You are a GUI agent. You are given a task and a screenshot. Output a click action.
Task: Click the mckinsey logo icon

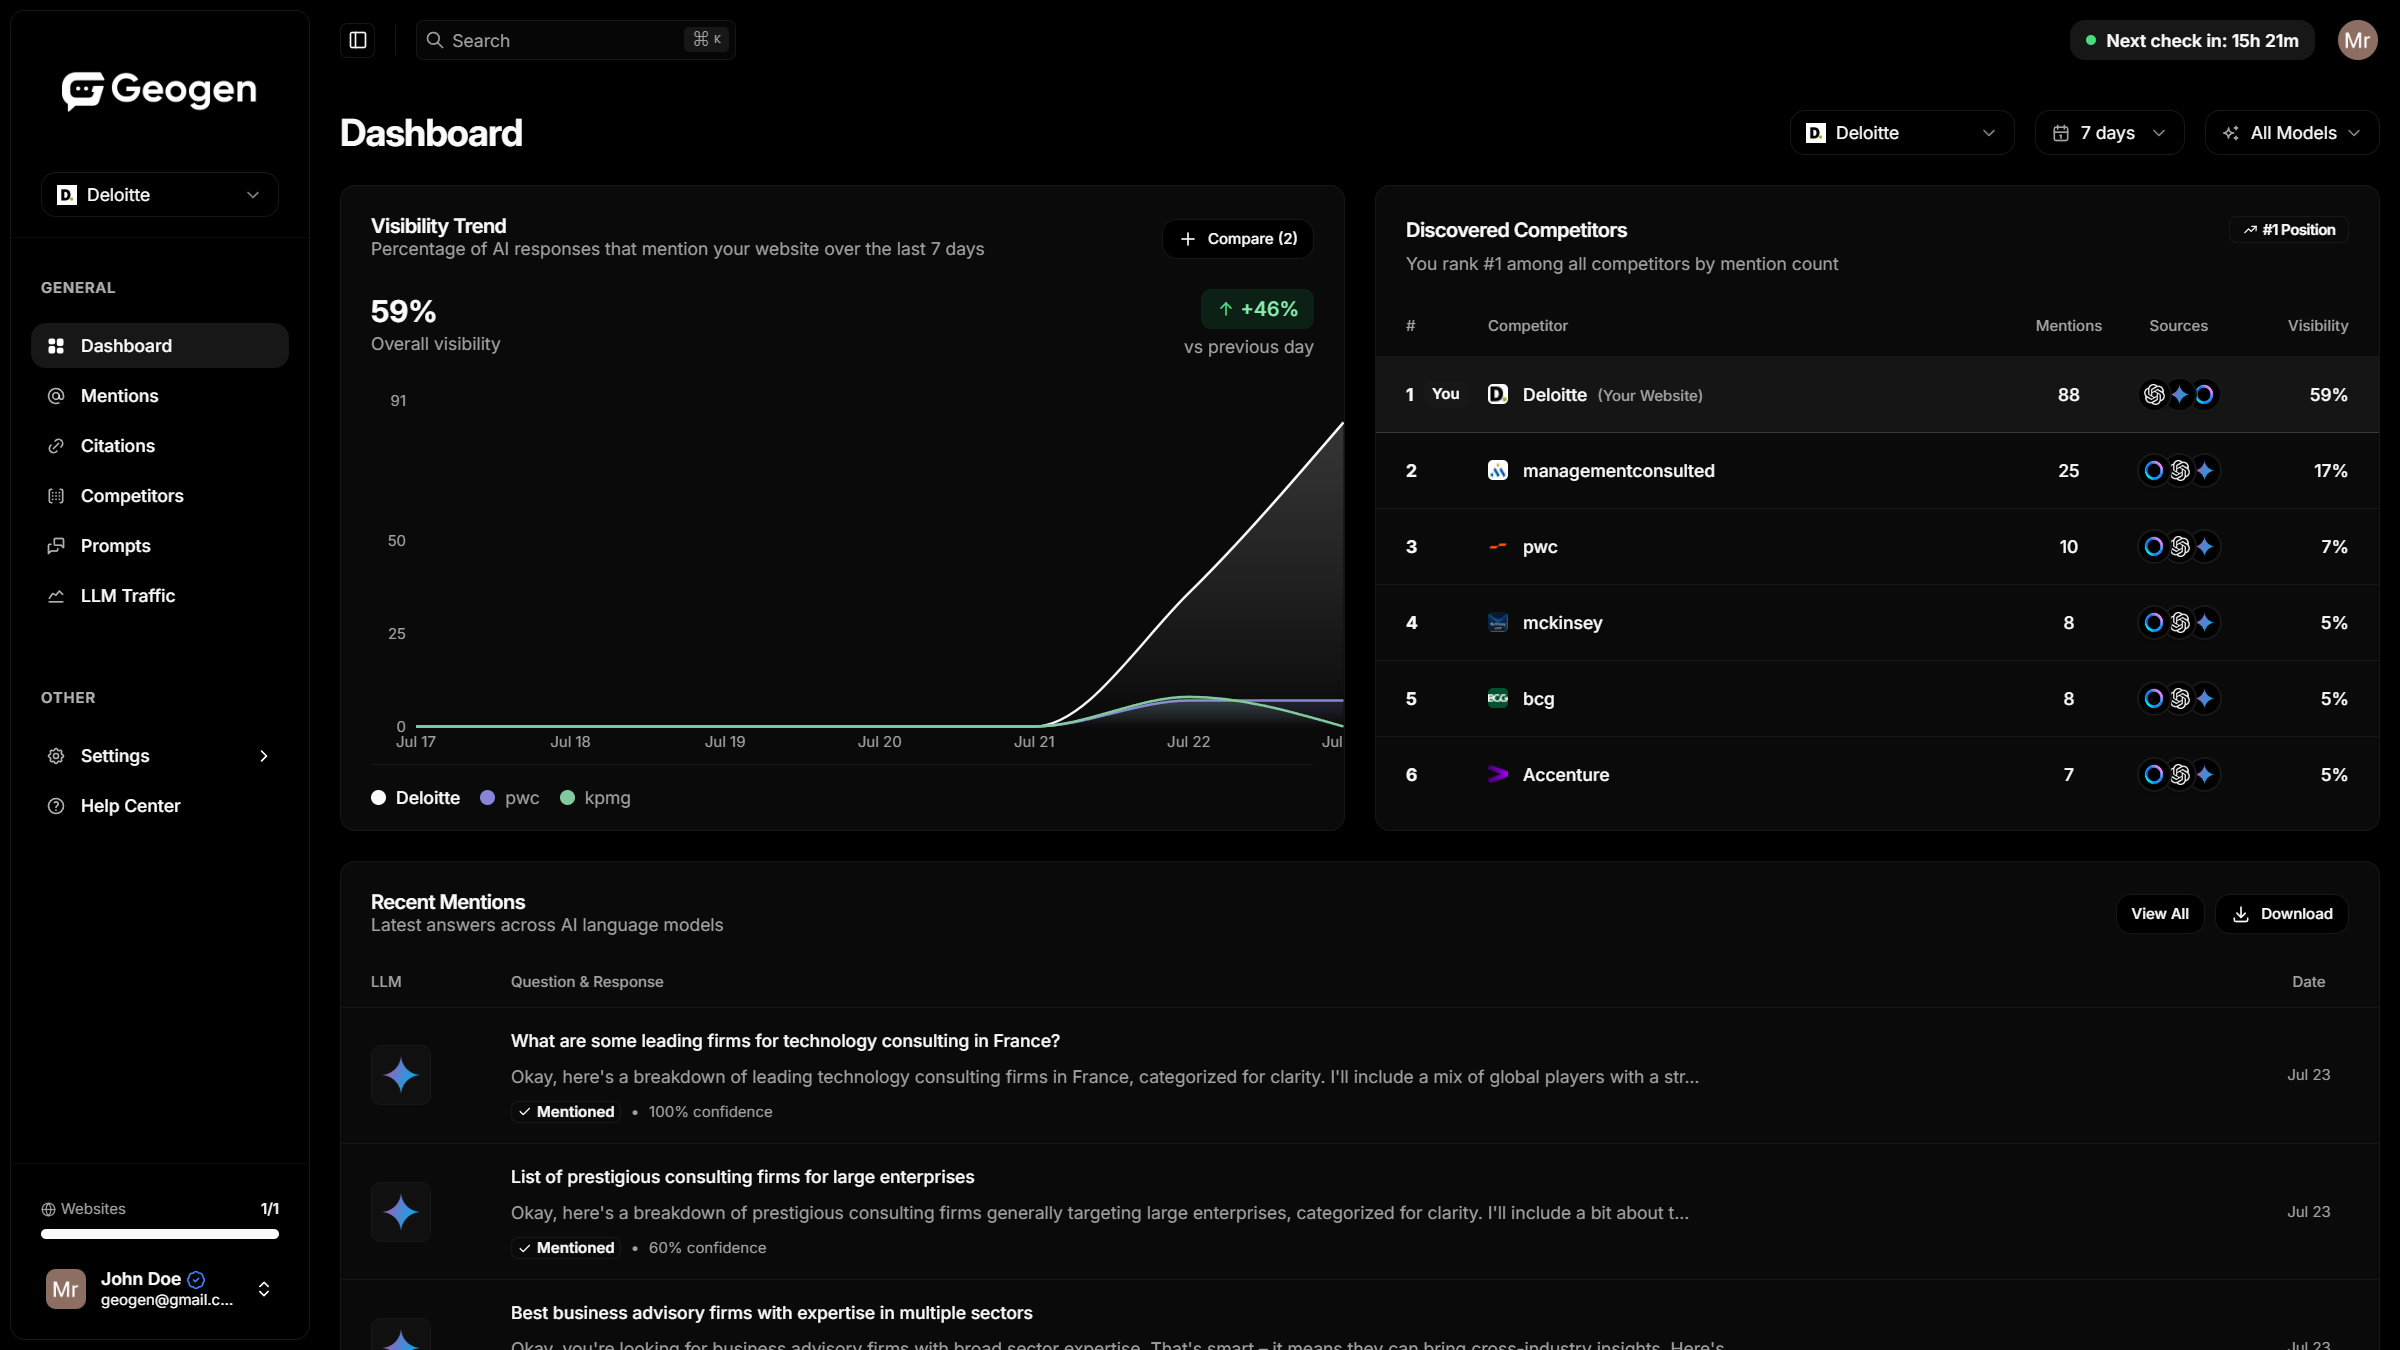tap(1498, 622)
